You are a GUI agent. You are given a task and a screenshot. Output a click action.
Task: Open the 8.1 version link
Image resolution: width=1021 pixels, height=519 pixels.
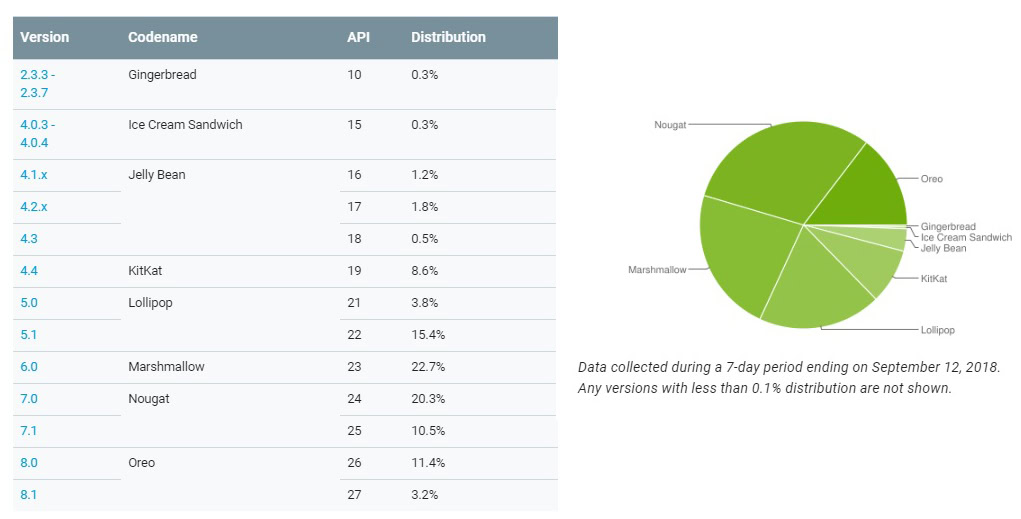tap(29, 494)
